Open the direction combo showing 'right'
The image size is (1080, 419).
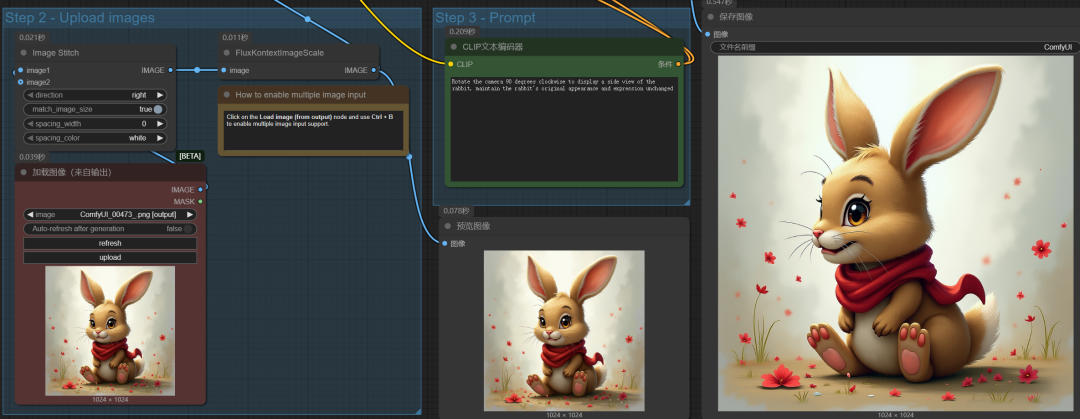tap(95, 95)
